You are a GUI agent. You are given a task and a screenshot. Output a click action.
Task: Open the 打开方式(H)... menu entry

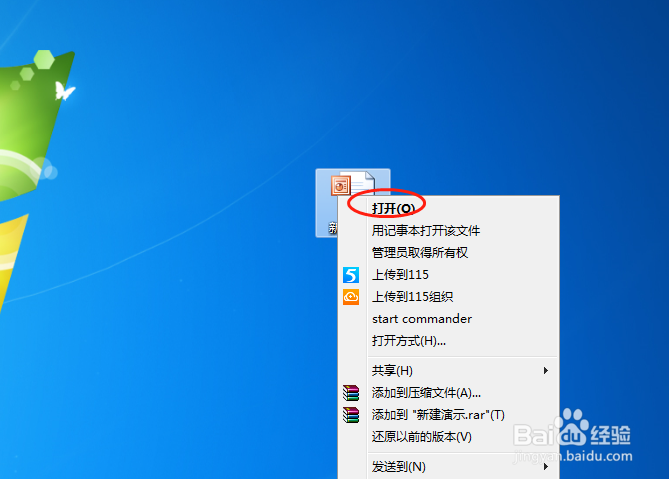tap(448, 341)
